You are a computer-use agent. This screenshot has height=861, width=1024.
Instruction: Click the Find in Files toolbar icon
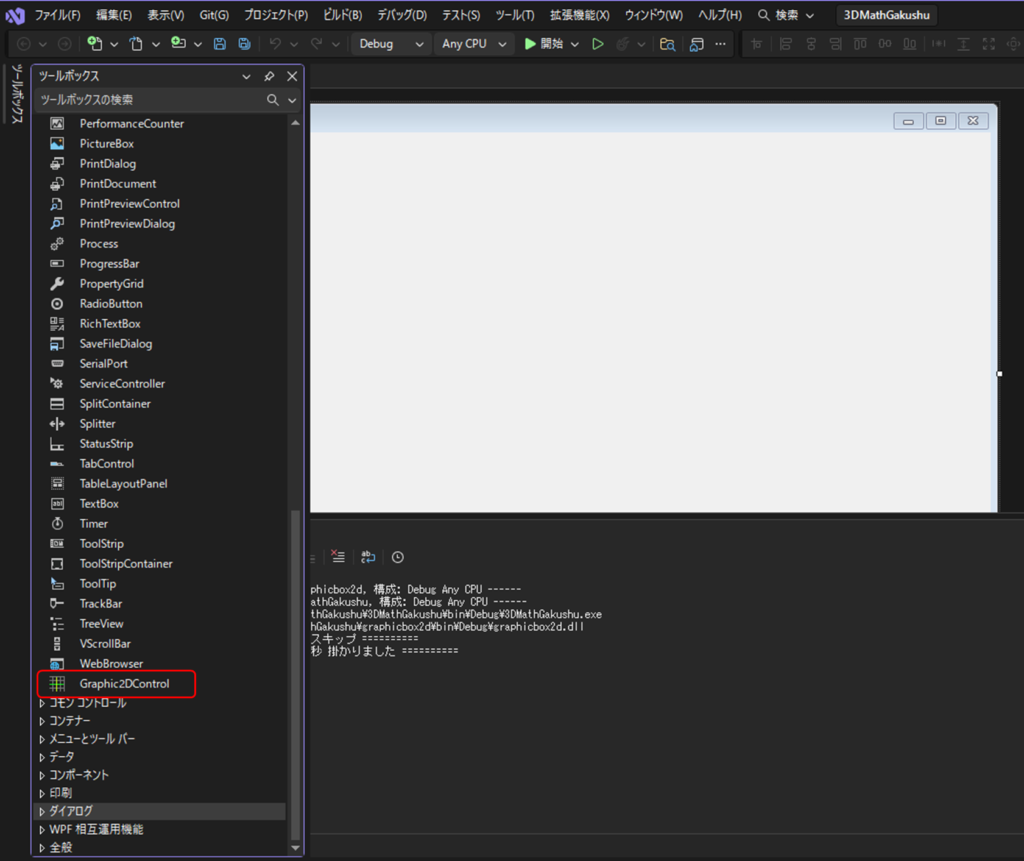tap(667, 44)
